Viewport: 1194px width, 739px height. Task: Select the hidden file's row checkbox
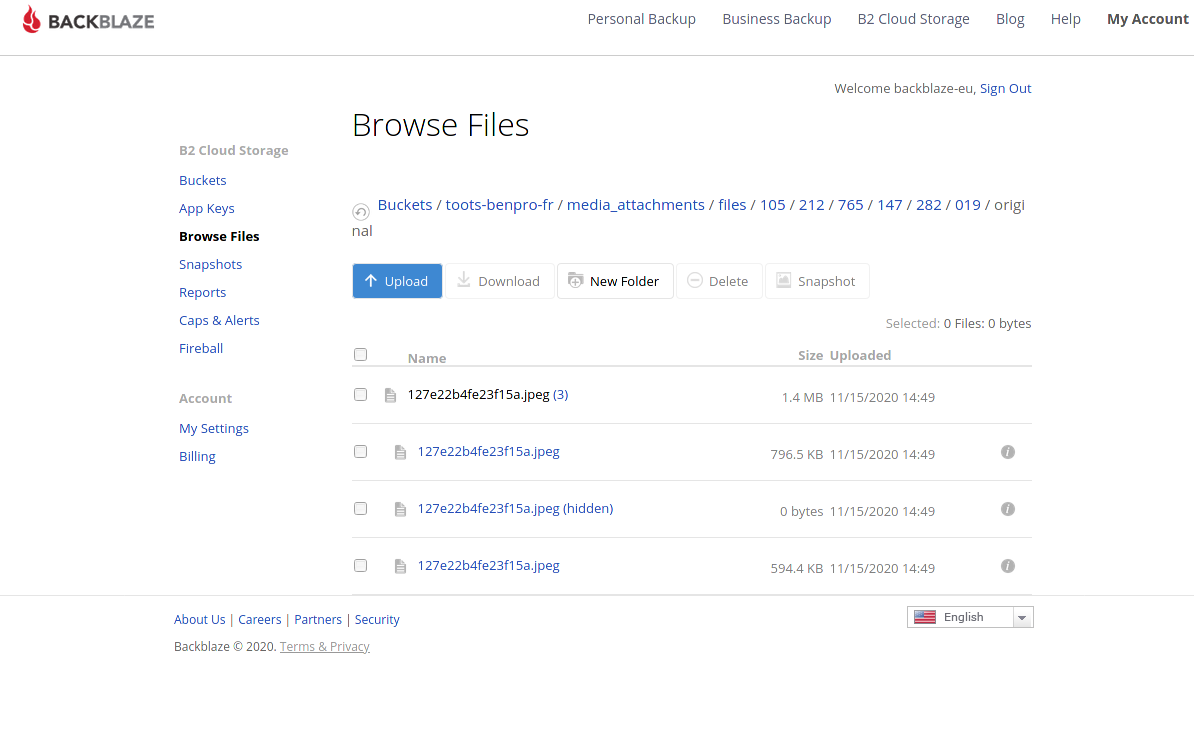point(360,508)
